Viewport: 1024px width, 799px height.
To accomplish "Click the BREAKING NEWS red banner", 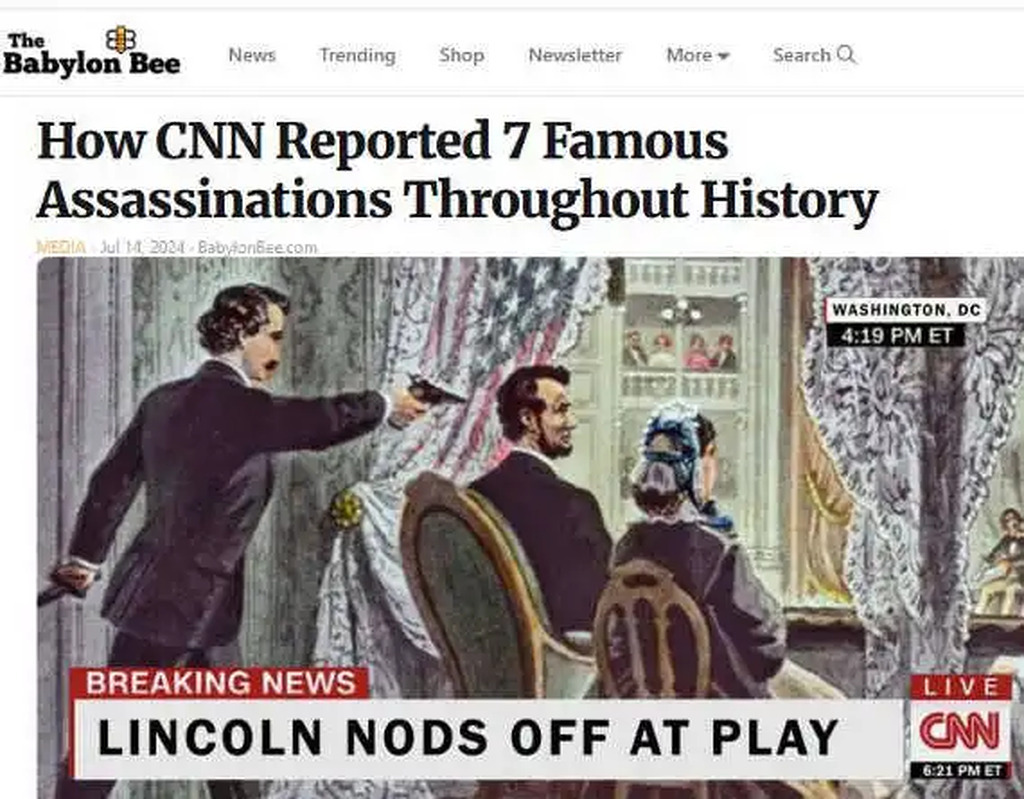I will pos(219,683).
